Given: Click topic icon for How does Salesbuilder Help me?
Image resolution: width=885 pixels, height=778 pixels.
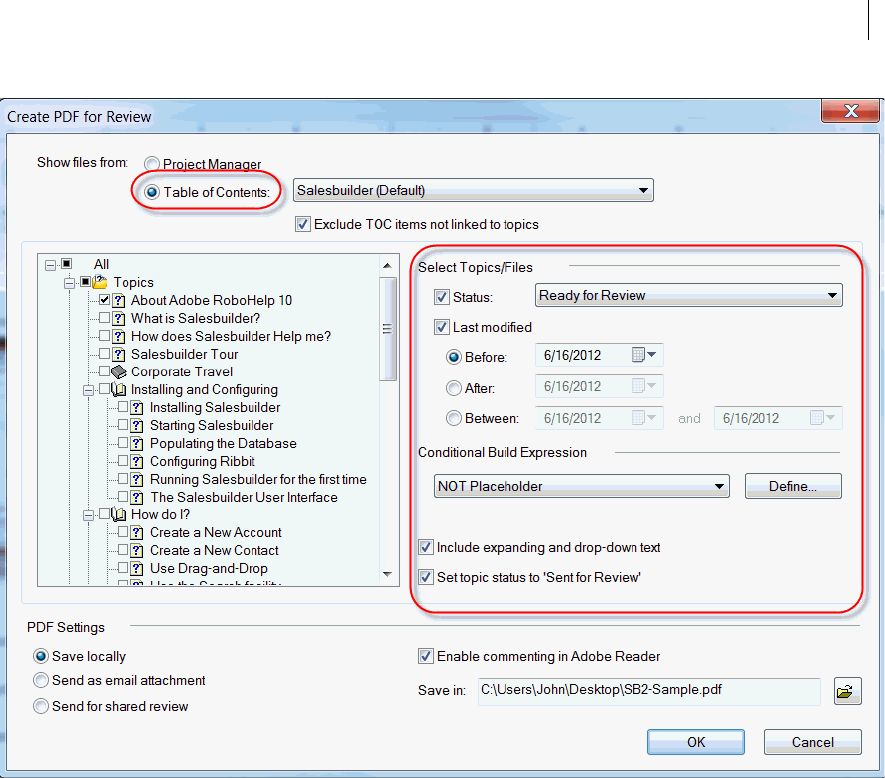Looking at the screenshot, I should [x=119, y=336].
